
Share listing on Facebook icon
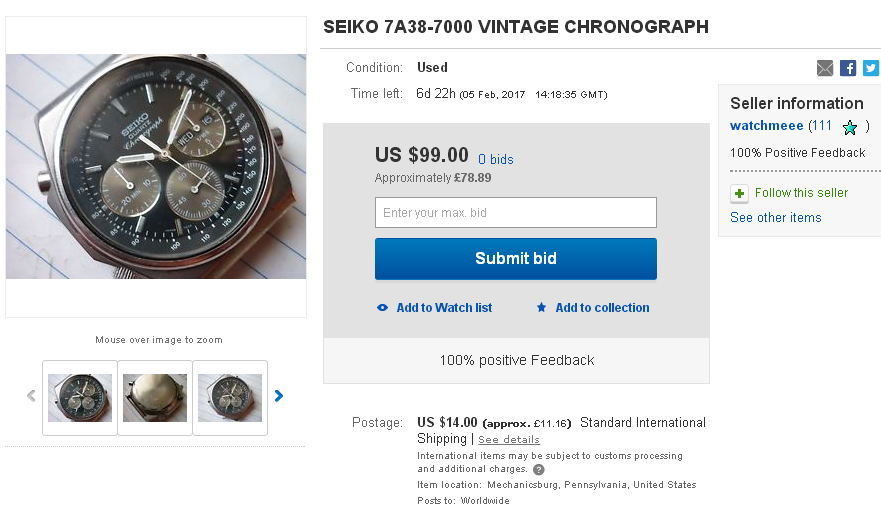click(x=848, y=68)
